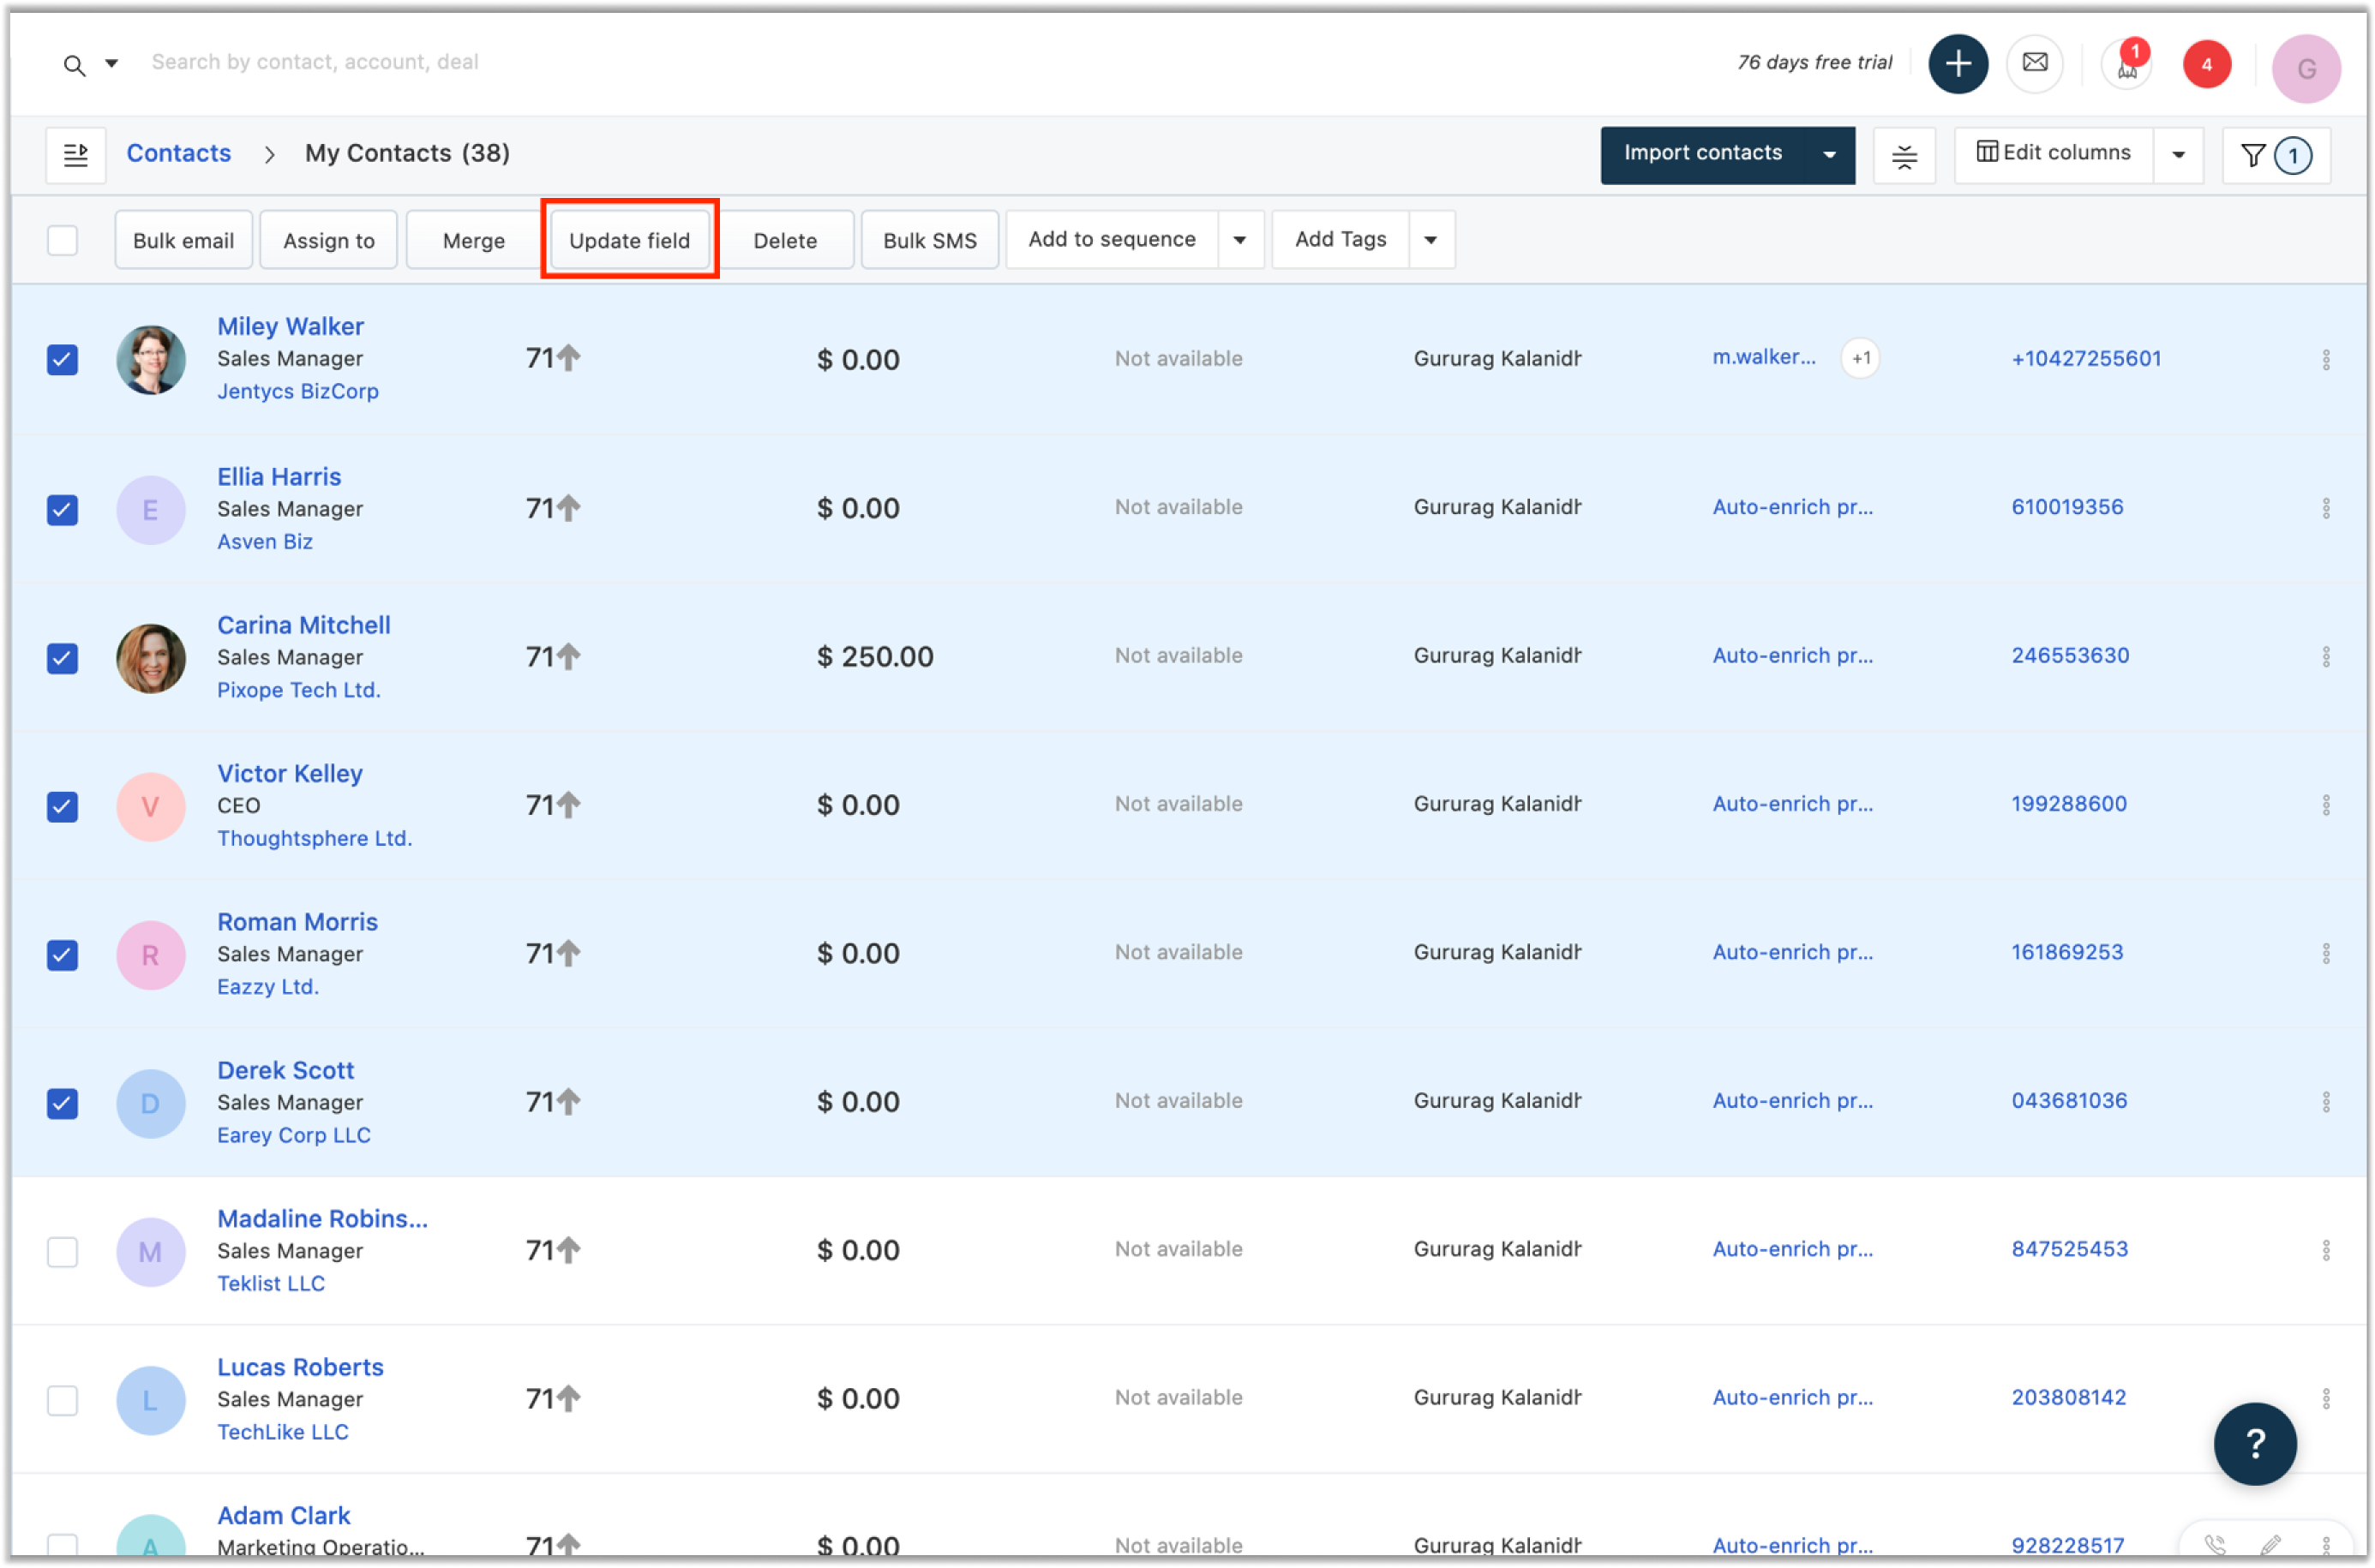Open the notifications bell showing 4

pos(2206,63)
